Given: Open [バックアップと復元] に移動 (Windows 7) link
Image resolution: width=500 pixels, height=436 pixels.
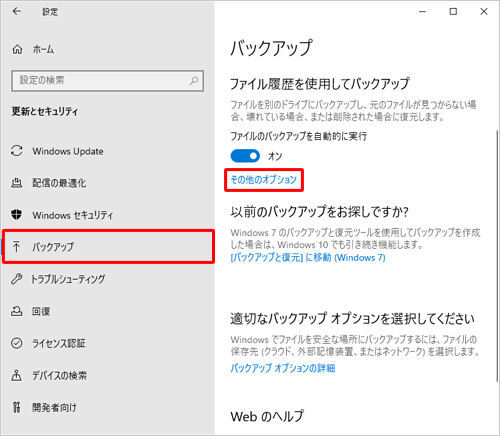Looking at the screenshot, I should 308,258.
